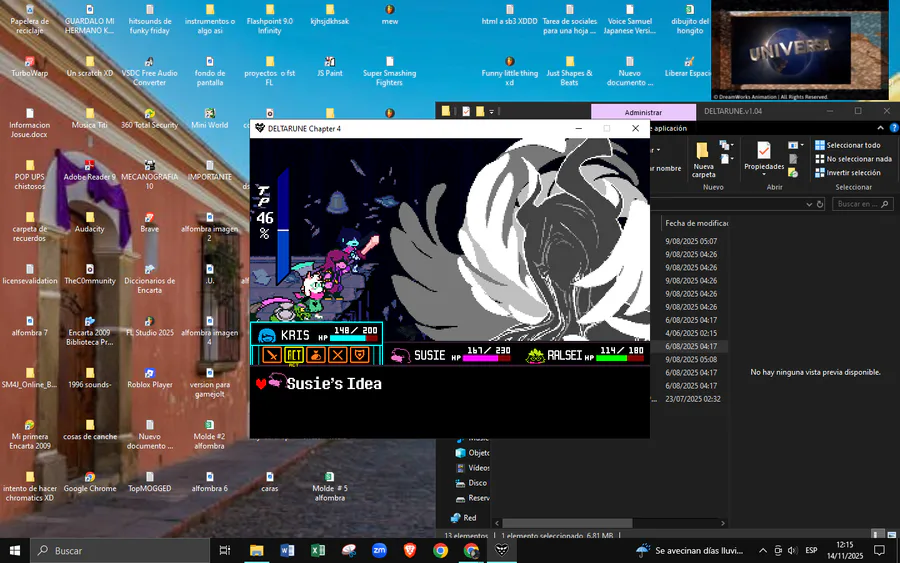Pick the Susie's Idea act option
The width and height of the screenshot is (900, 563).
[x=333, y=383]
